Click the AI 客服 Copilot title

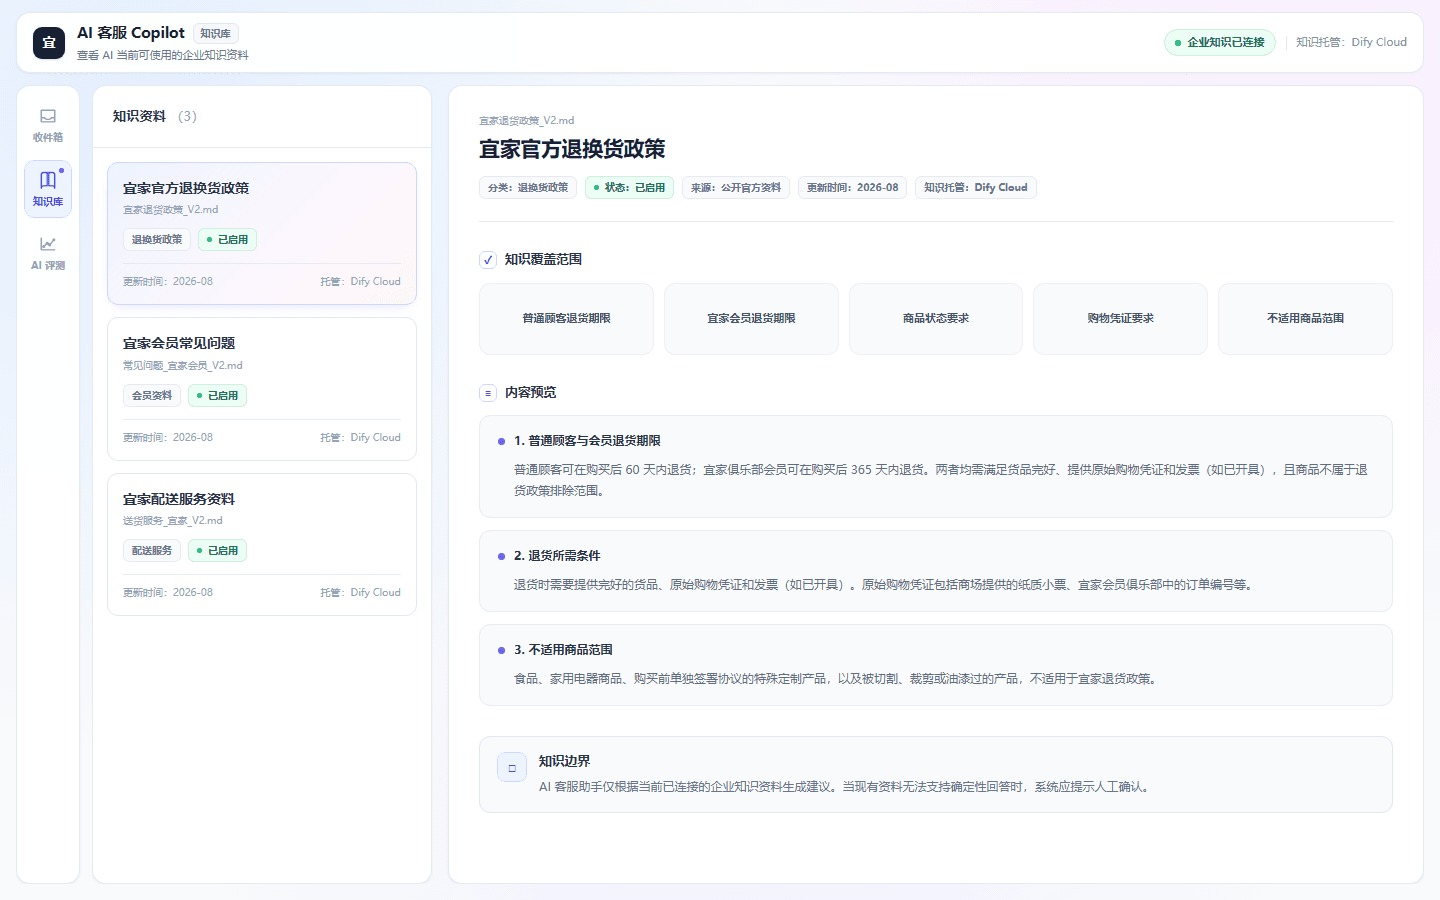click(x=131, y=33)
